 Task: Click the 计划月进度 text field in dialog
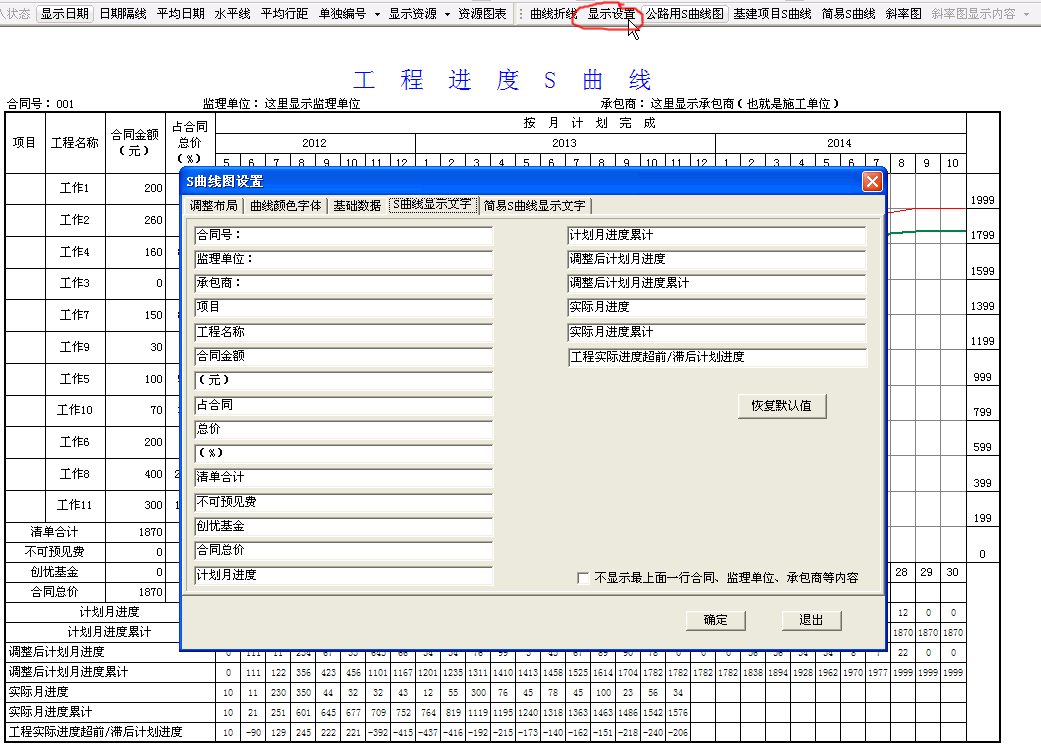click(343, 575)
